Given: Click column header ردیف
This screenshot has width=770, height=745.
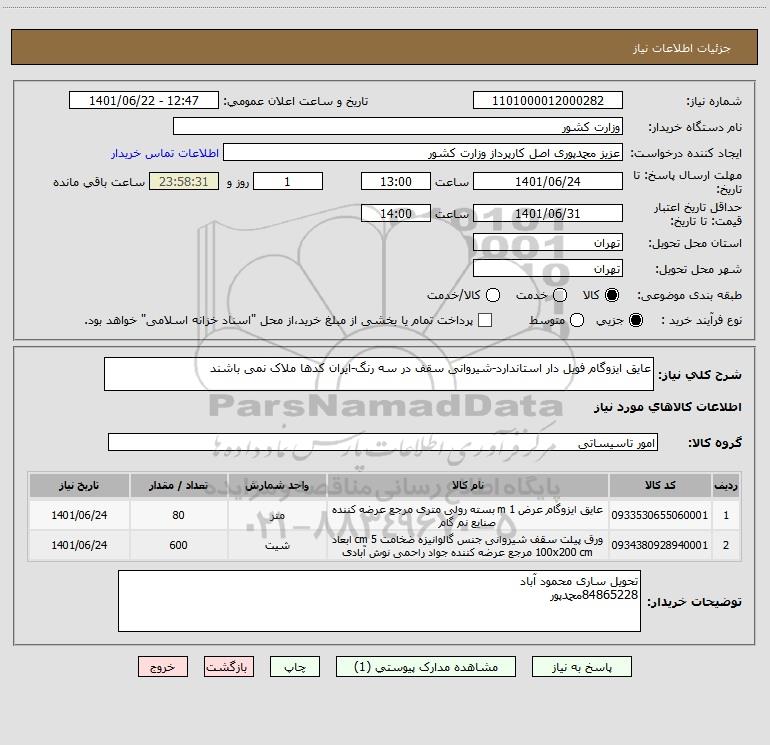Looking at the screenshot, I should pyautogui.click(x=726, y=485).
